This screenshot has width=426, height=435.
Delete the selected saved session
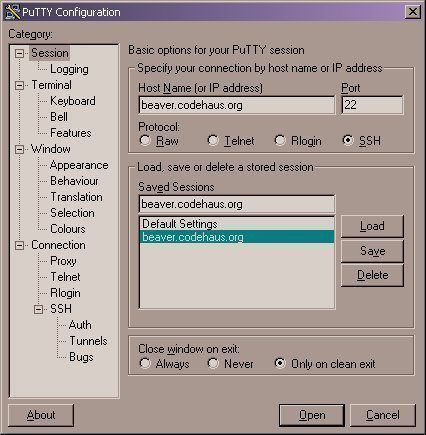pos(372,275)
